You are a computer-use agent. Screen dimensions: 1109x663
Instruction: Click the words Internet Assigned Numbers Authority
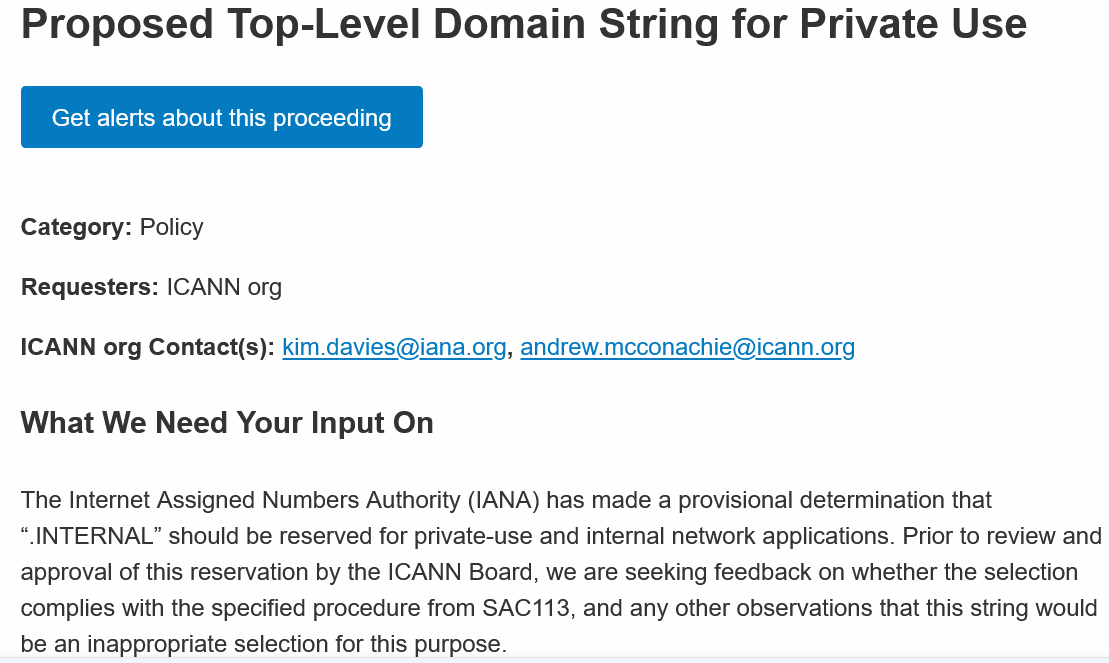(x=265, y=500)
